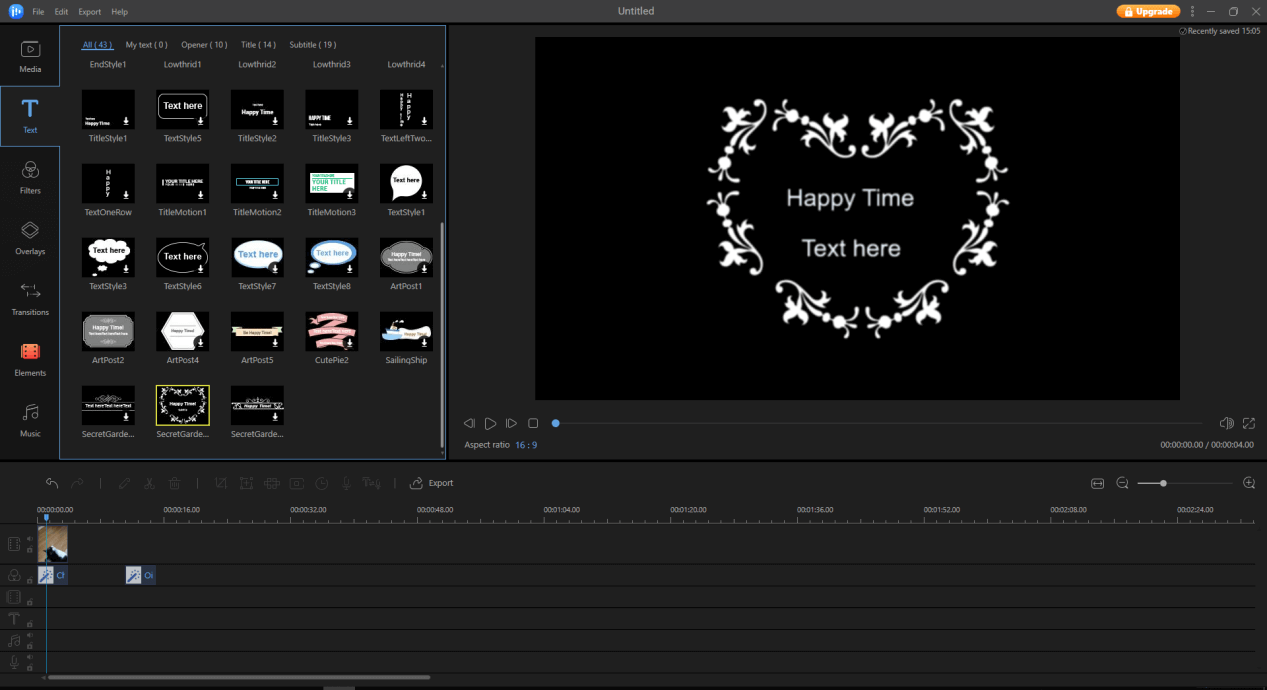
Task: Open the Music panel
Action: (30, 419)
